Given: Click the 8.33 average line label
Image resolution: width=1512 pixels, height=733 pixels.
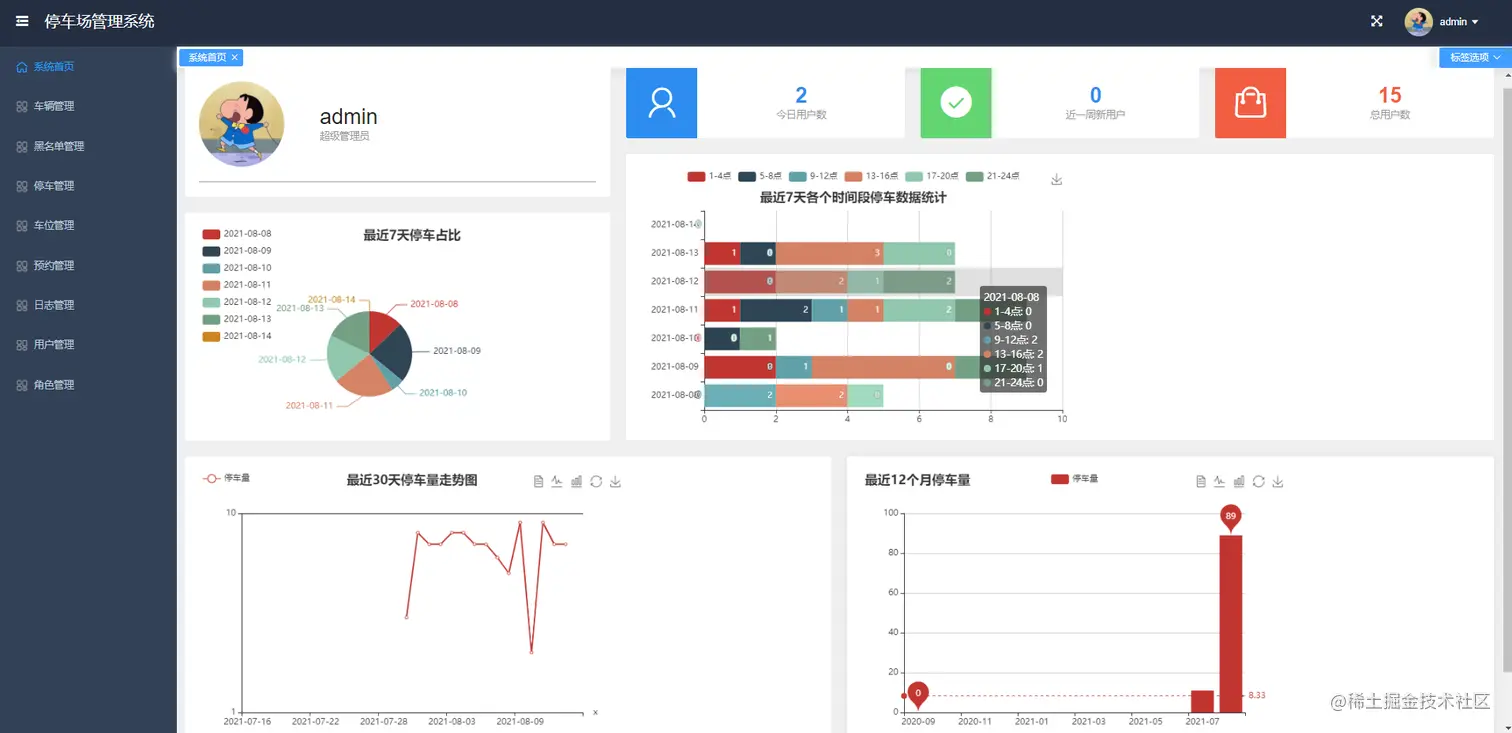Looking at the screenshot, I should (x=1258, y=695).
